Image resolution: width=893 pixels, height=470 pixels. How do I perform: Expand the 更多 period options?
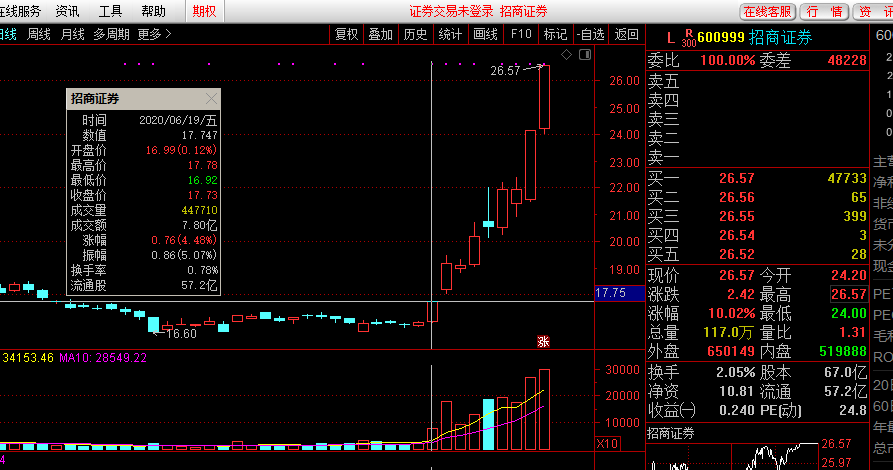tap(154, 34)
